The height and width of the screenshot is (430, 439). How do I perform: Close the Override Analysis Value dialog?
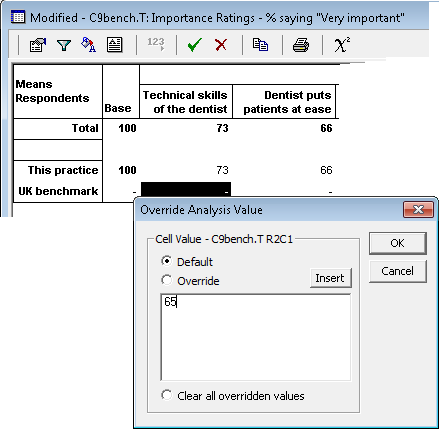[x=418, y=210]
